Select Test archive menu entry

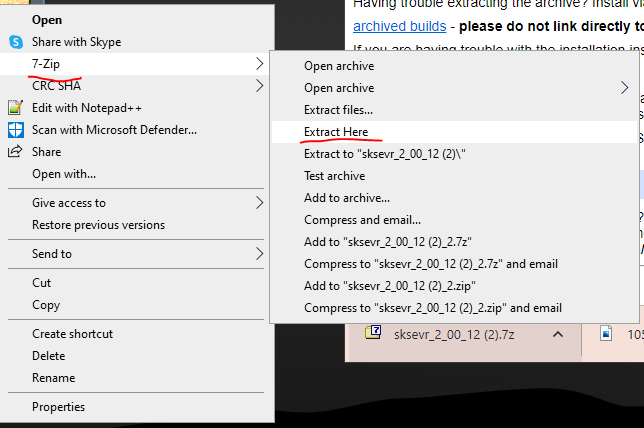(x=334, y=176)
